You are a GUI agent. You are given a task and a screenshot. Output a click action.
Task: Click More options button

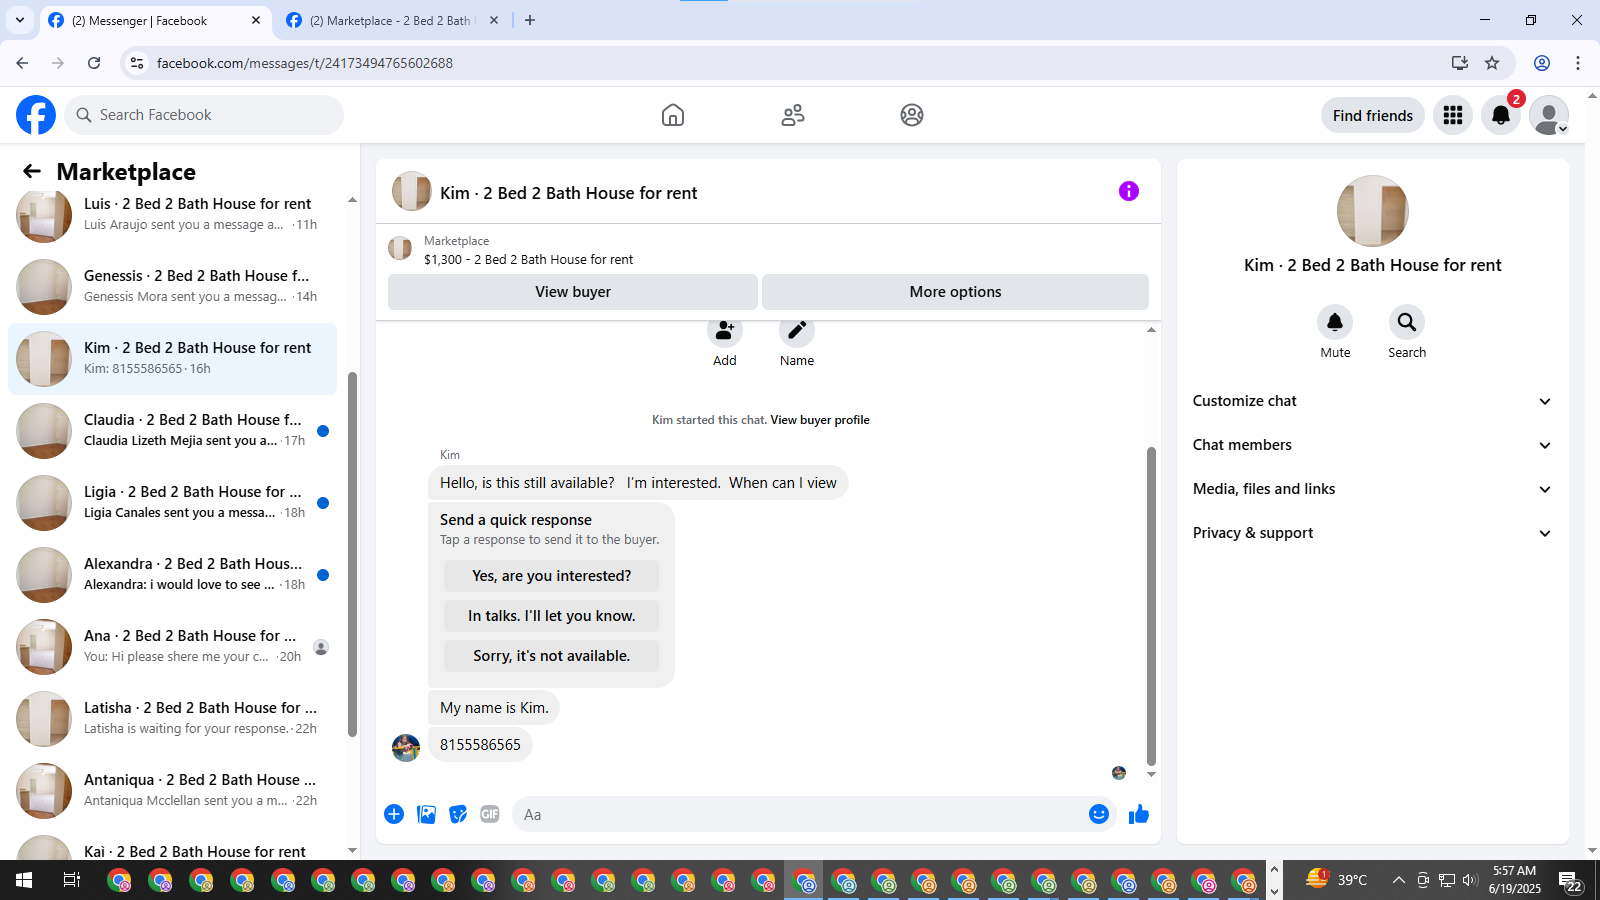(955, 292)
